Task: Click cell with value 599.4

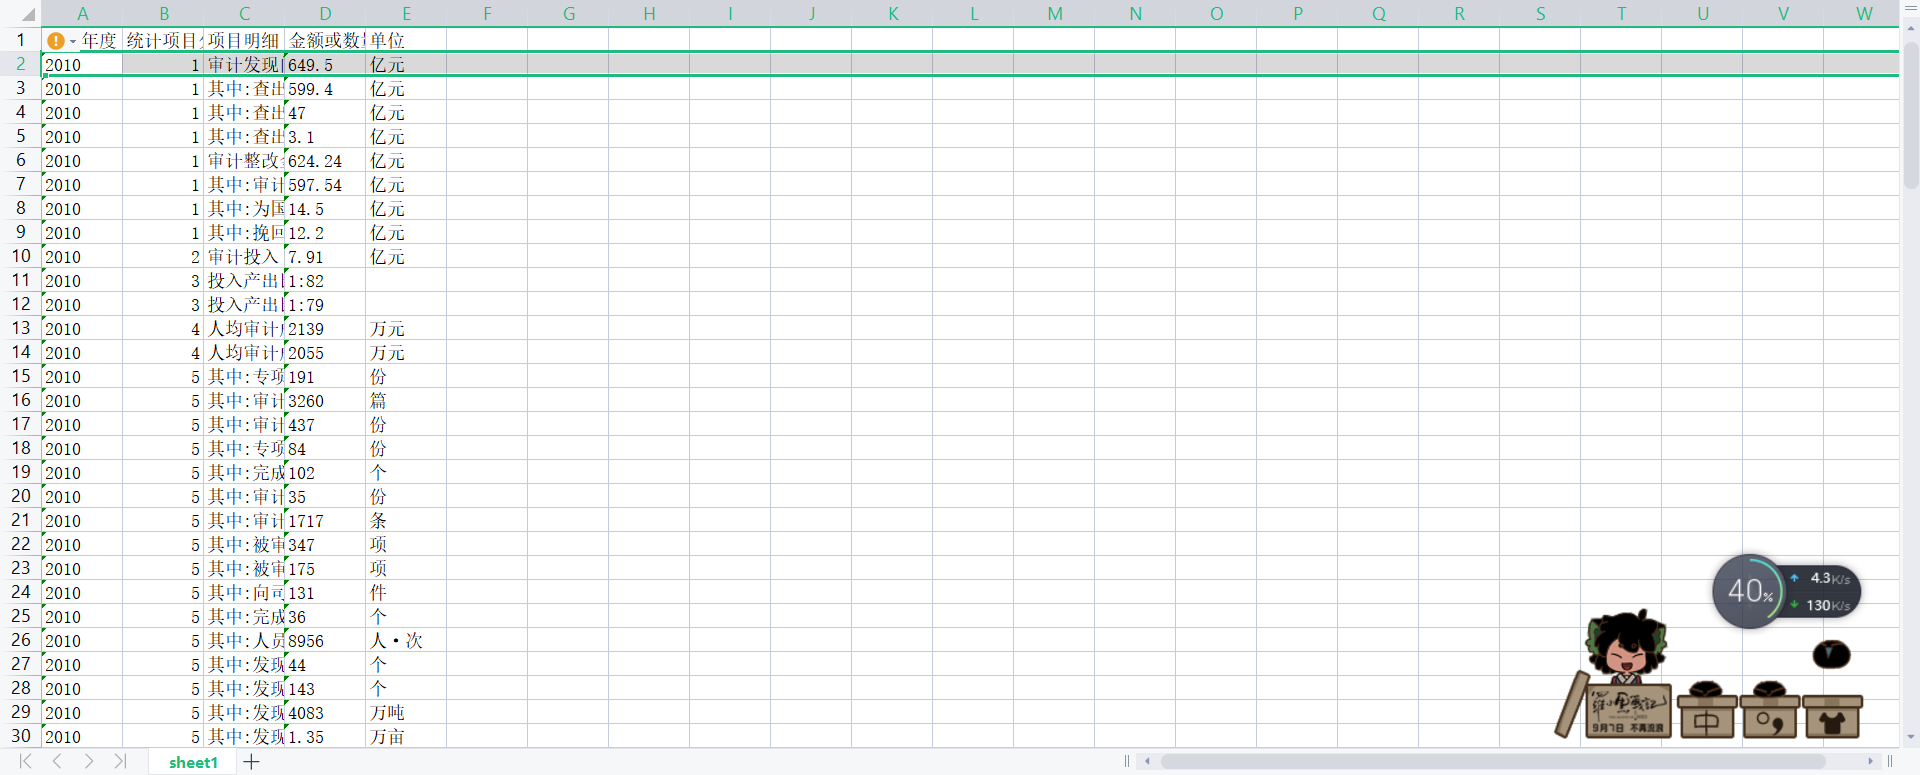Action: click(x=325, y=88)
